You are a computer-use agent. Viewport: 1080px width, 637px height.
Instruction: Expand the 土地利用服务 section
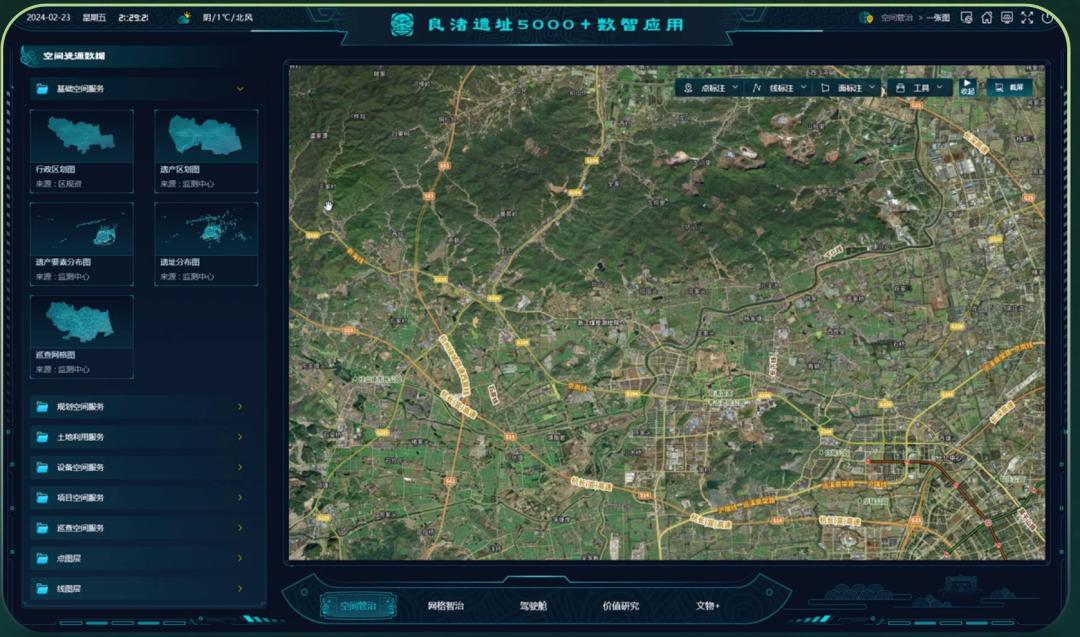[240, 437]
